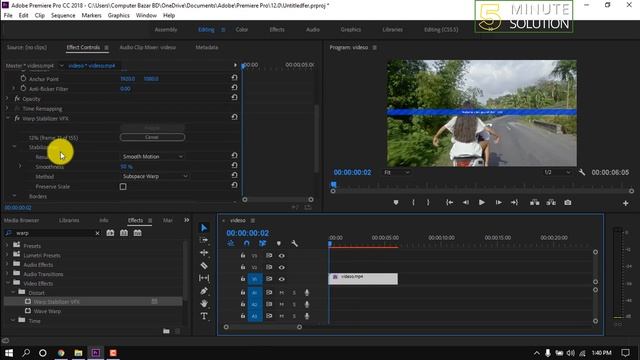Show more panel tabs chevron
This screenshot has width=640, height=360.
(187, 220)
